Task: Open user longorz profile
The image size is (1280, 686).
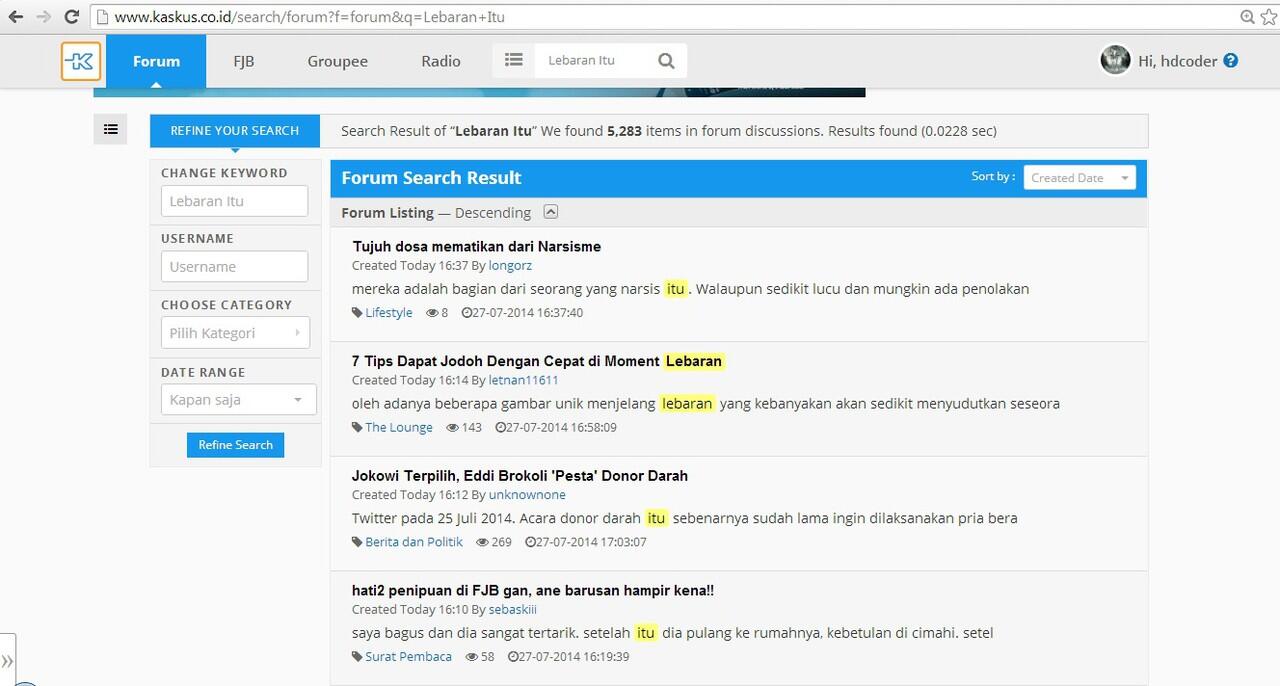Action: 510,266
